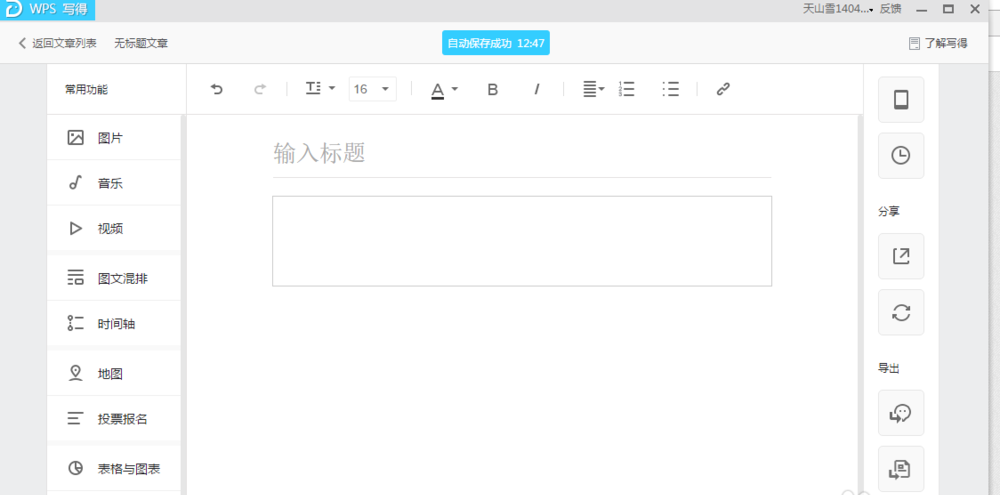Expand heading style dropdown
The width and height of the screenshot is (1000, 495).
point(320,89)
